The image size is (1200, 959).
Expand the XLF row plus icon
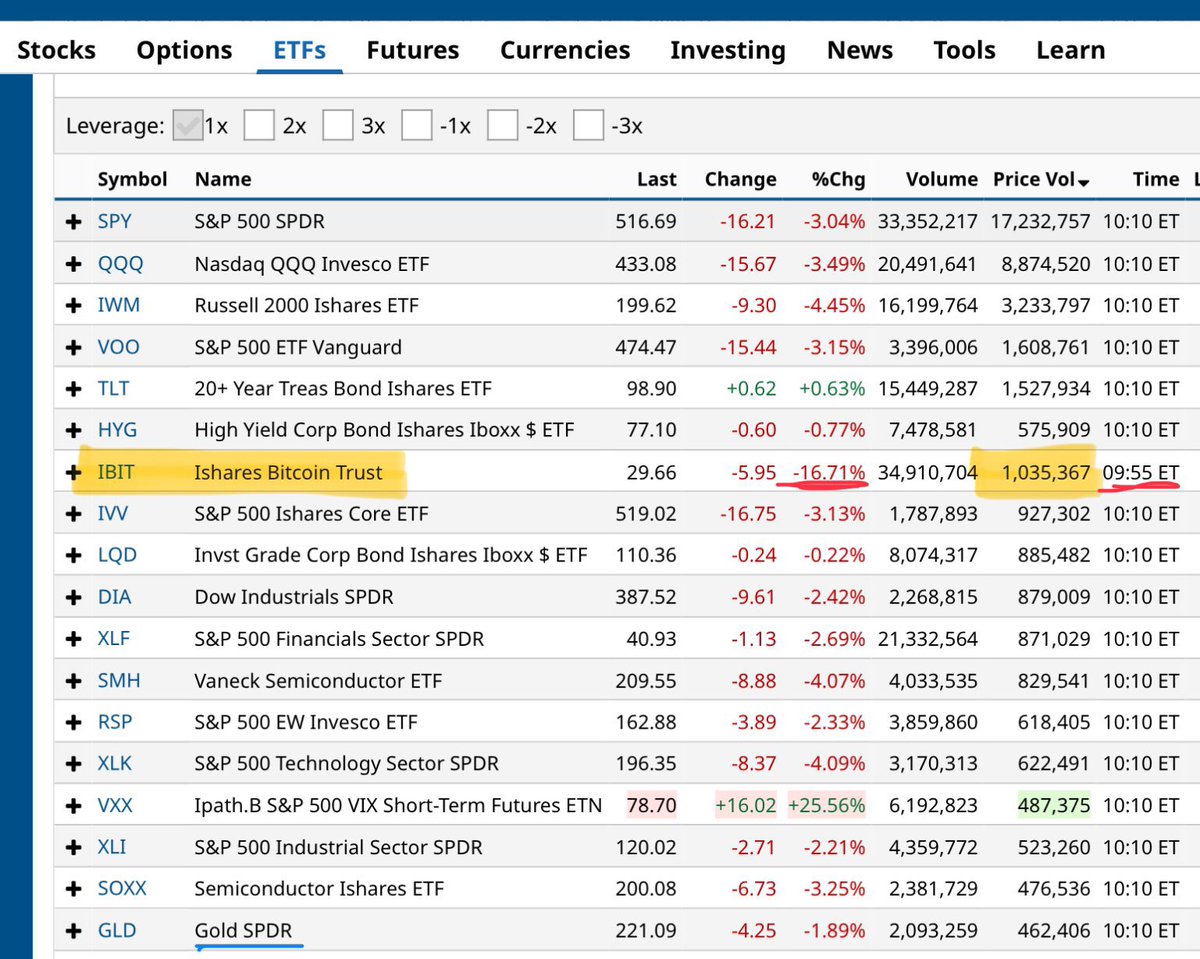tap(73, 638)
